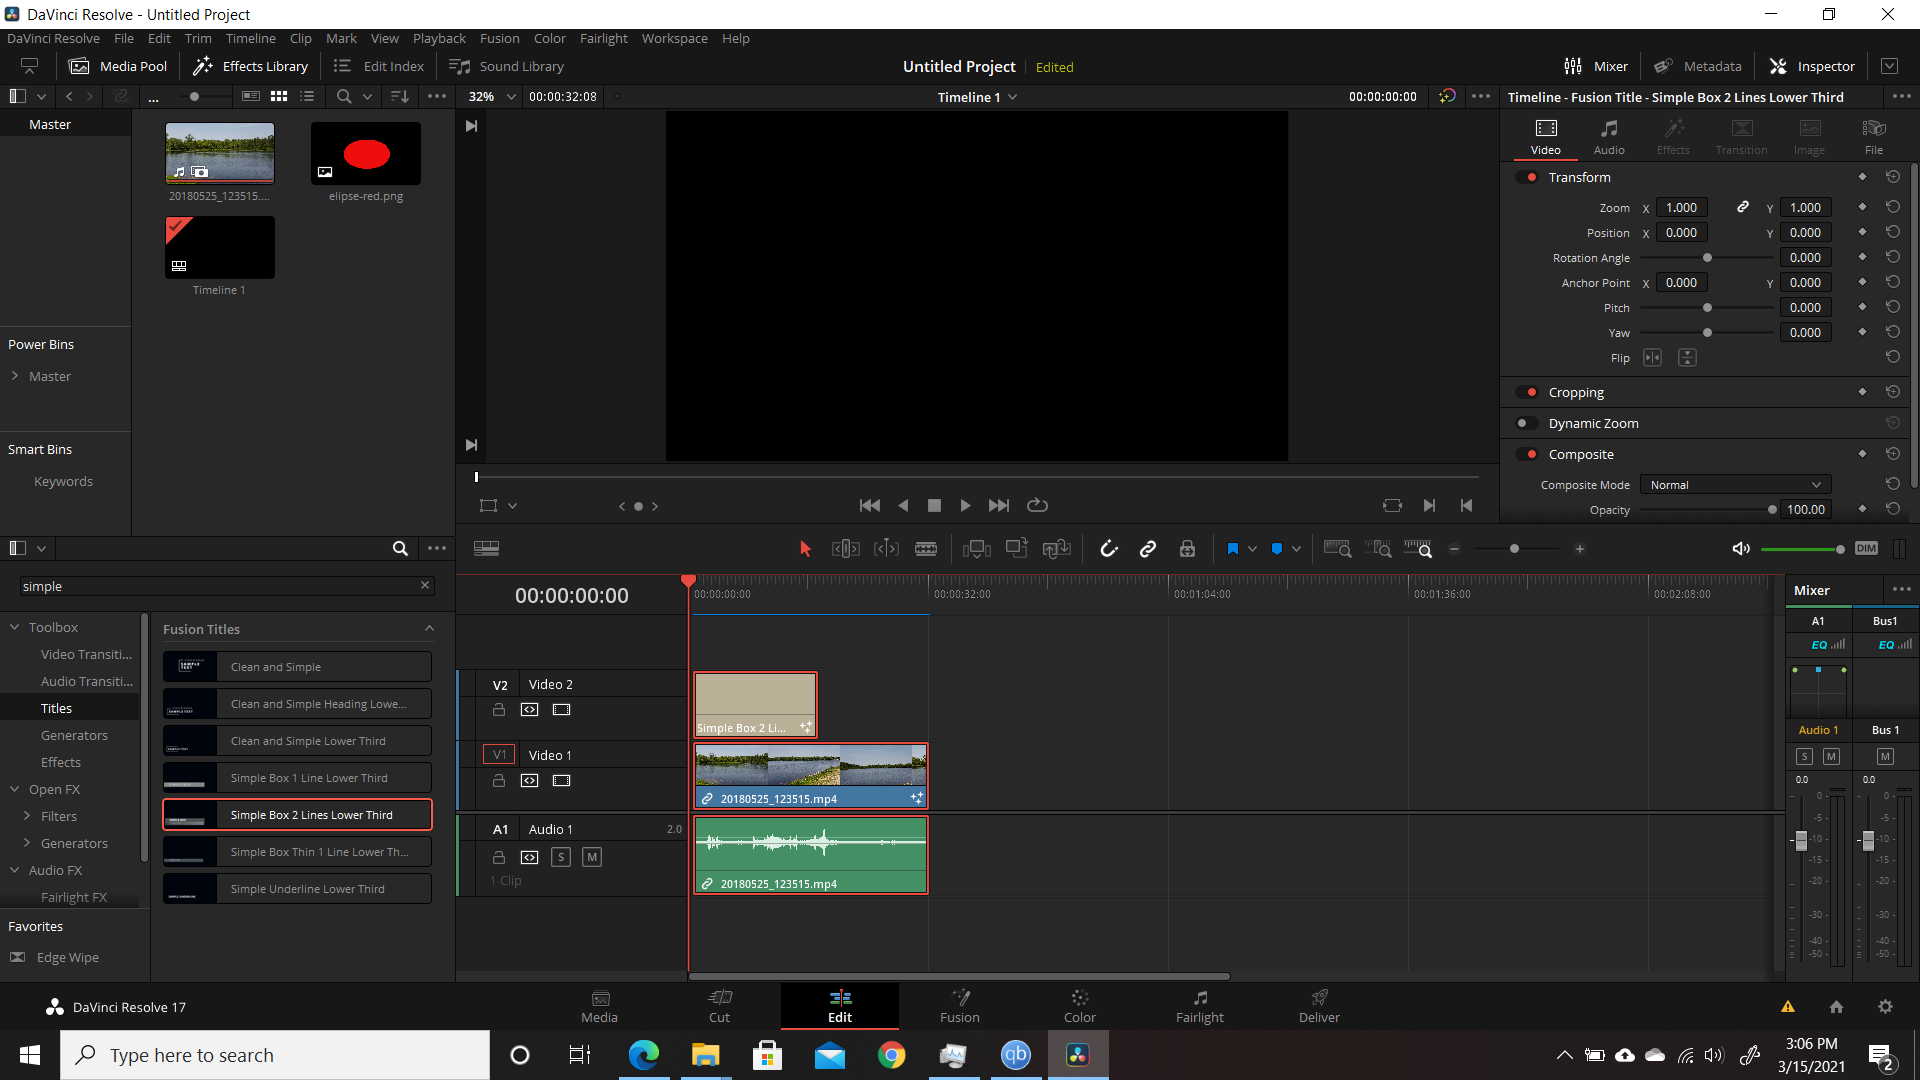Switch to the Color page tab
Screen dimensions: 1920x1080
[x=1079, y=1006]
